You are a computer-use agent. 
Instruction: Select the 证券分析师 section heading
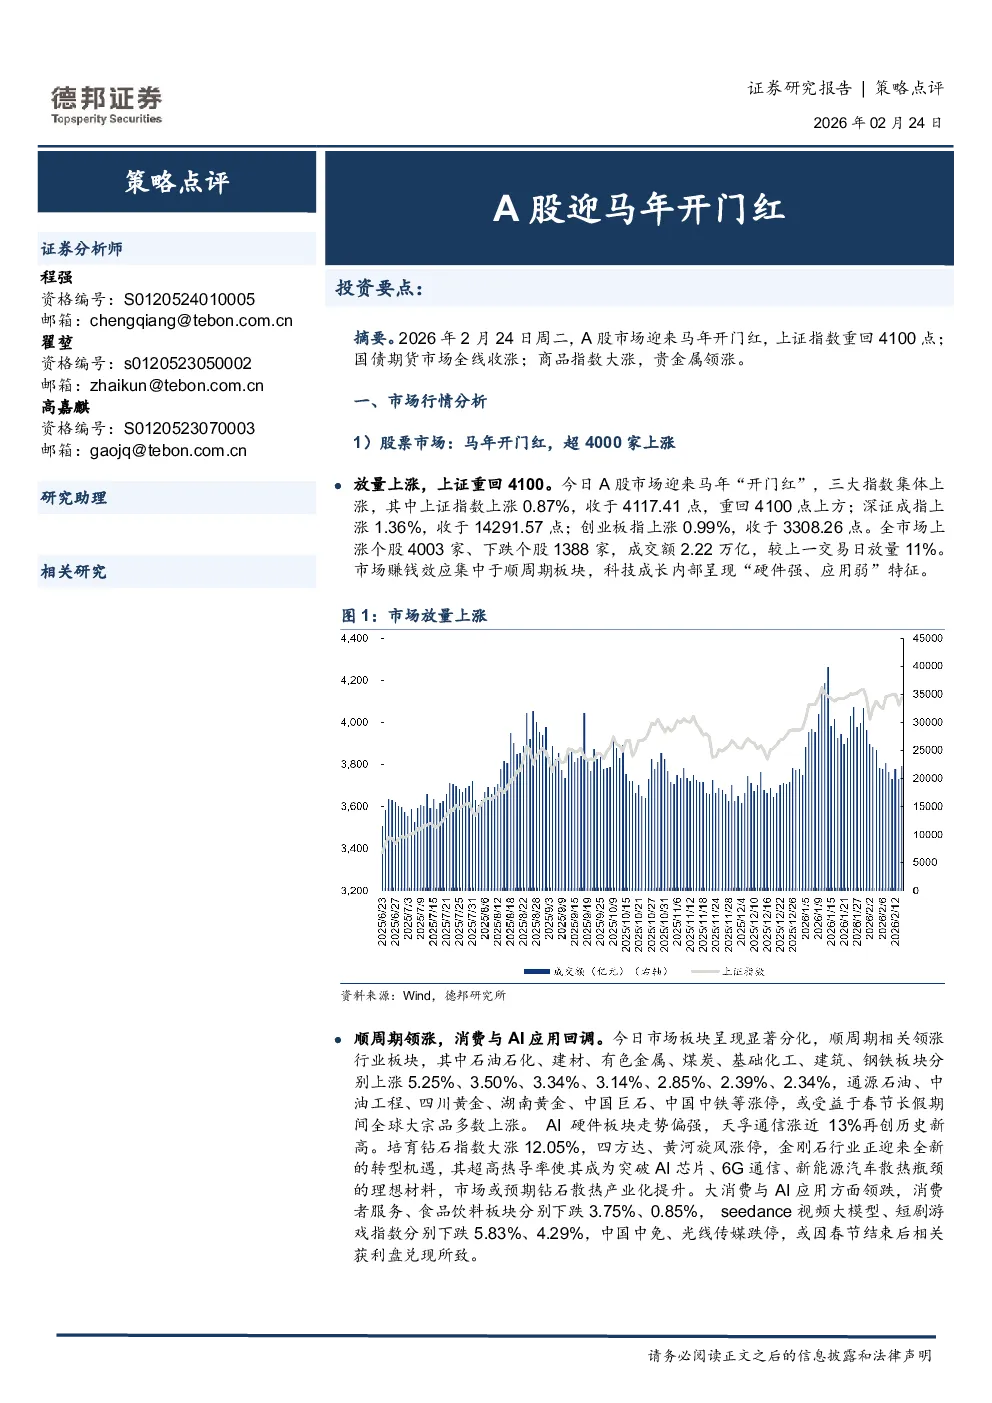click(82, 249)
